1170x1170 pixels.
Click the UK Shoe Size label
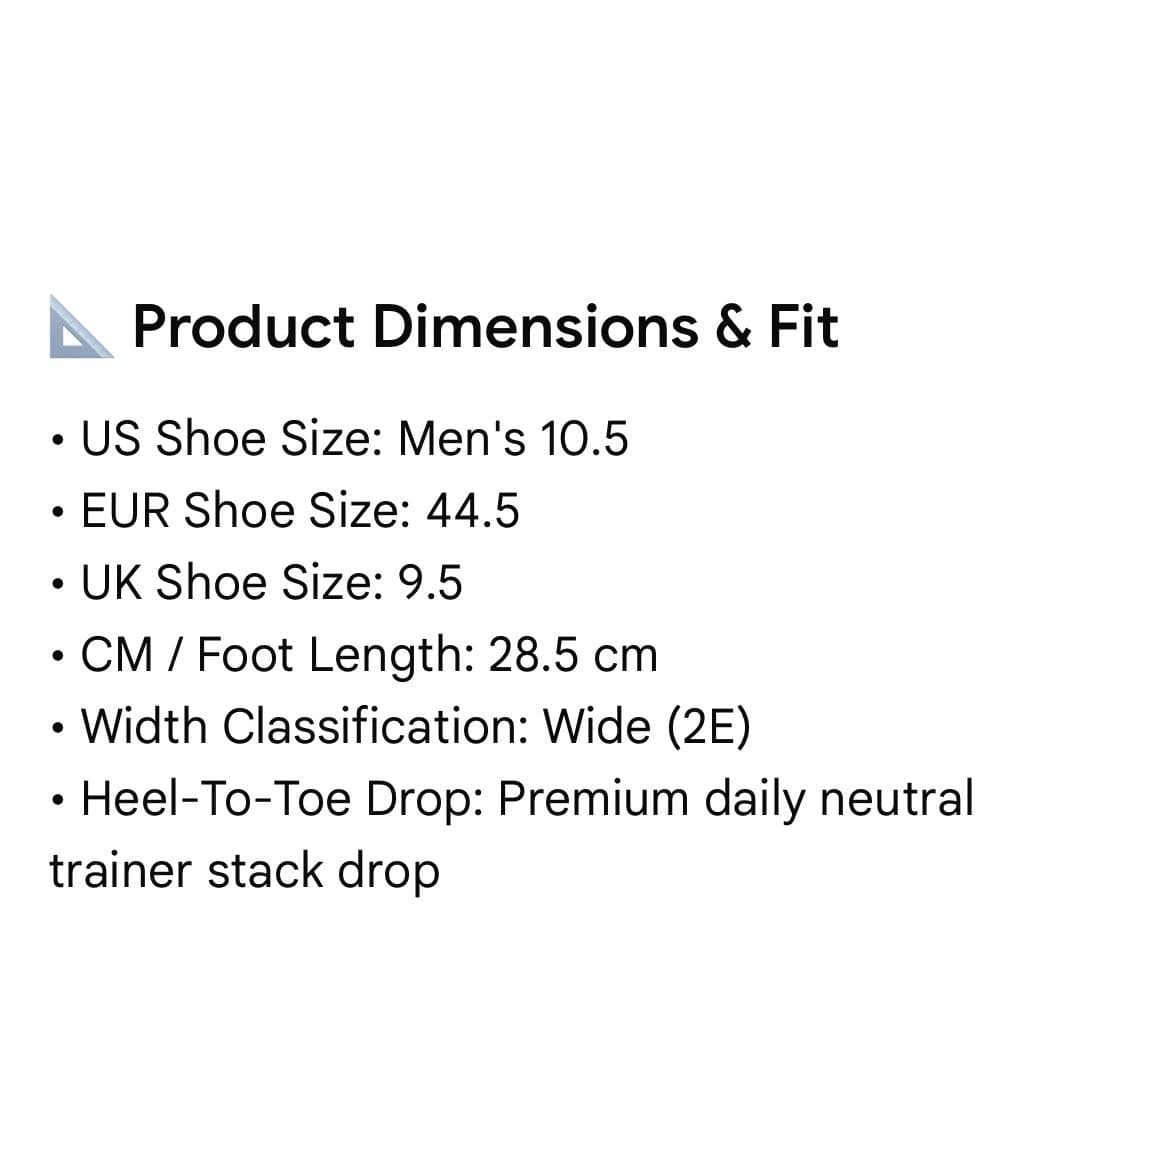pyautogui.click(x=232, y=582)
